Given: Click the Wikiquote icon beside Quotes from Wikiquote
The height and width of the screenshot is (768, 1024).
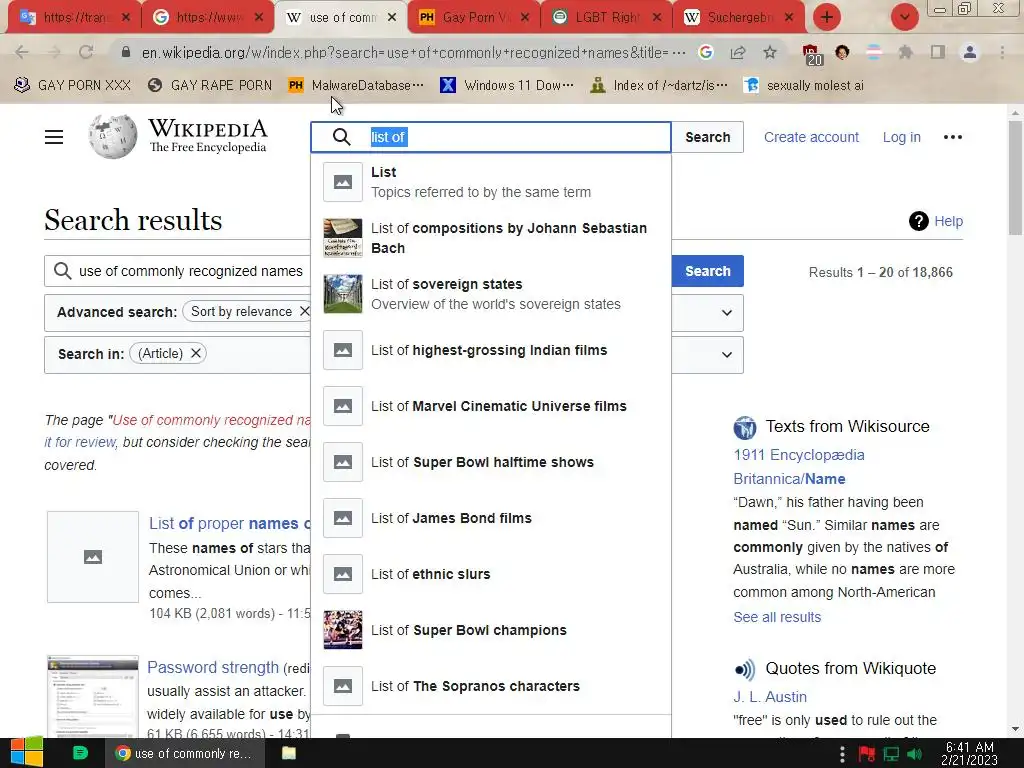Looking at the screenshot, I should (744, 669).
